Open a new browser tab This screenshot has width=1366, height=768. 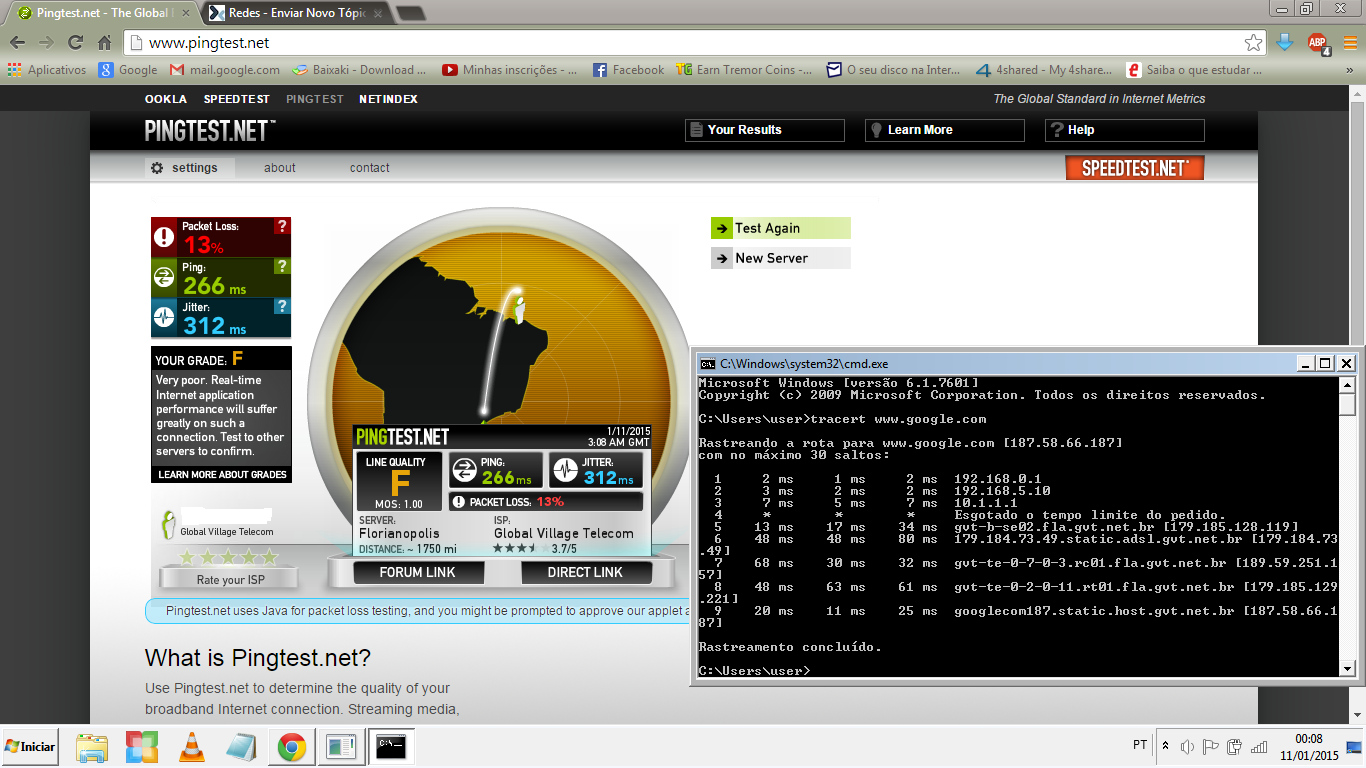coord(410,13)
